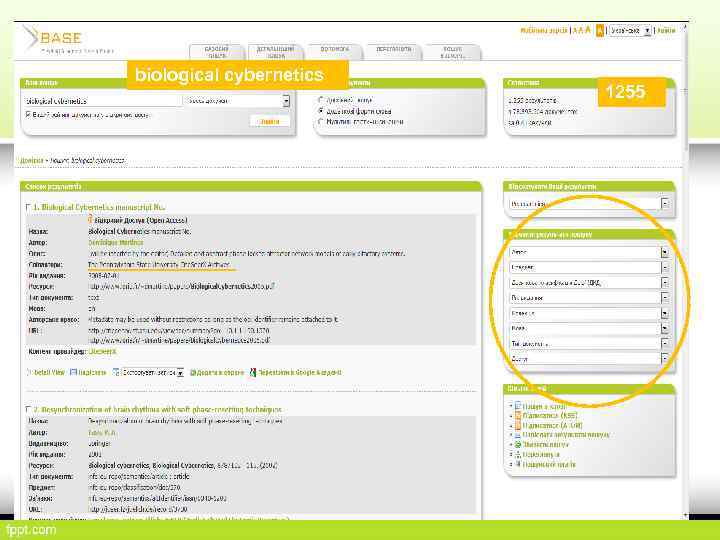This screenshot has width=720, height=540.
Task: Open the third navigation tab (help)
Action: [335, 52]
